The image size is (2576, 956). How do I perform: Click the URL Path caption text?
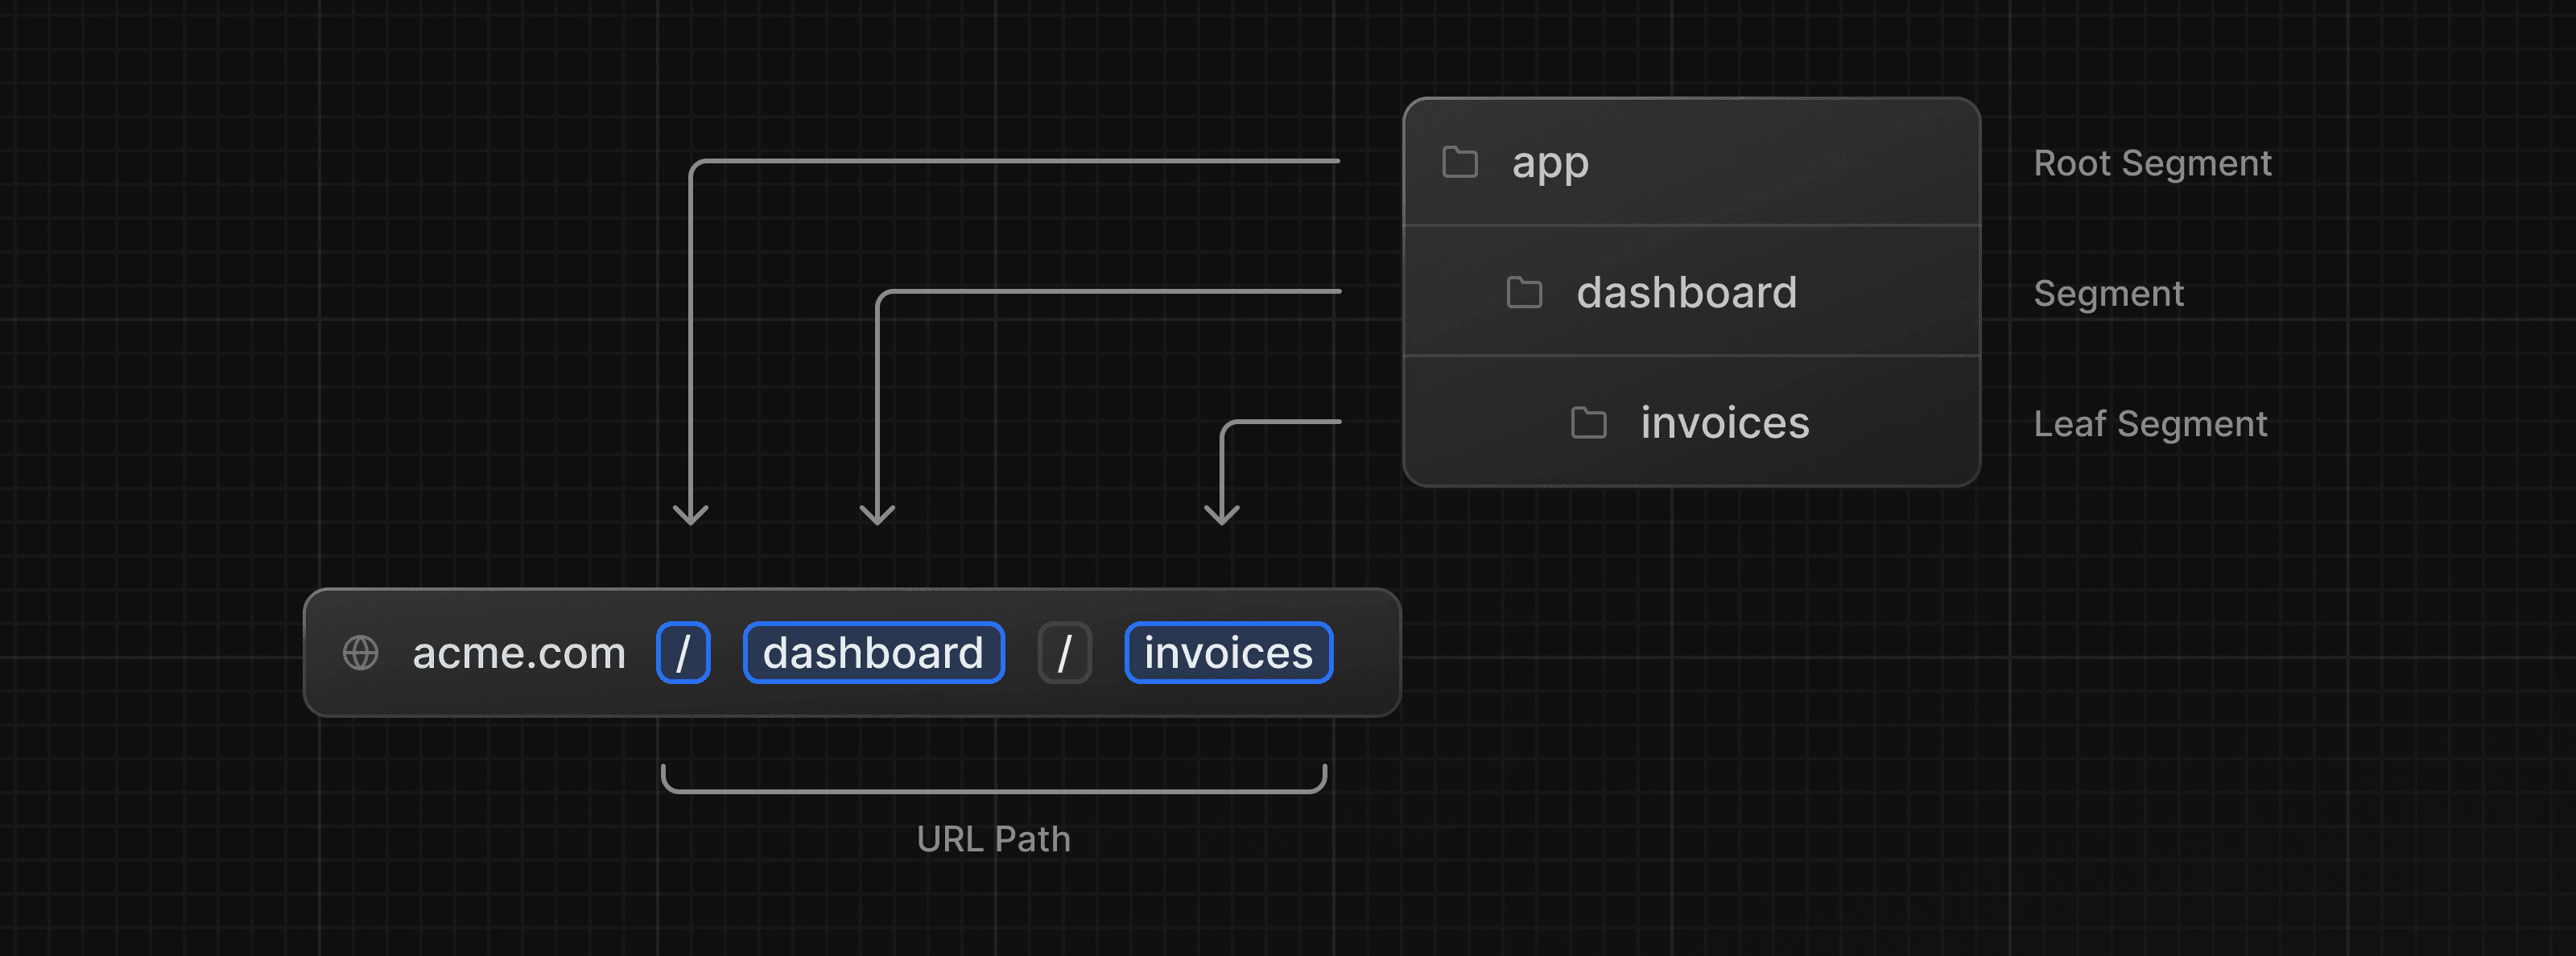coord(993,839)
